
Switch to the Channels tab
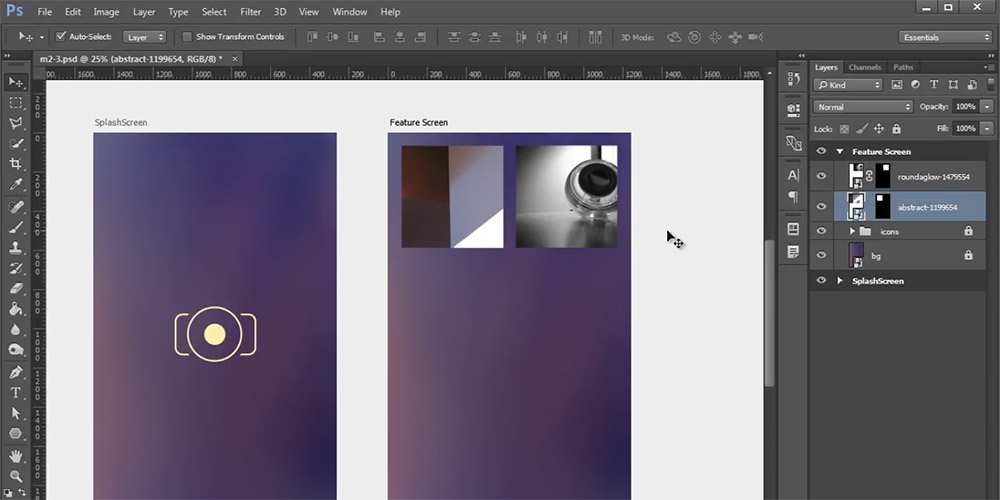click(x=863, y=67)
